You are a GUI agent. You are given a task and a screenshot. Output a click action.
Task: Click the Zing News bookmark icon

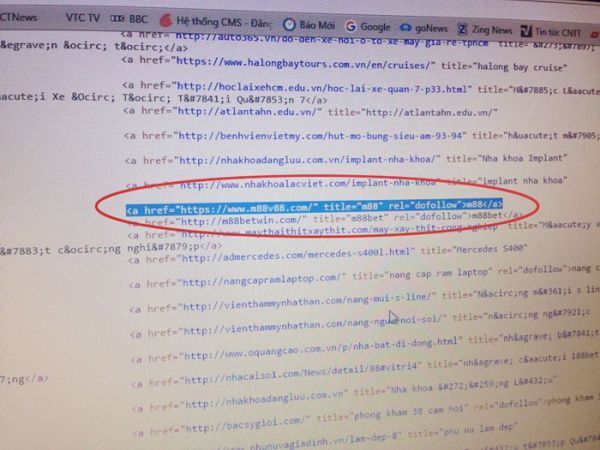(x=462, y=29)
